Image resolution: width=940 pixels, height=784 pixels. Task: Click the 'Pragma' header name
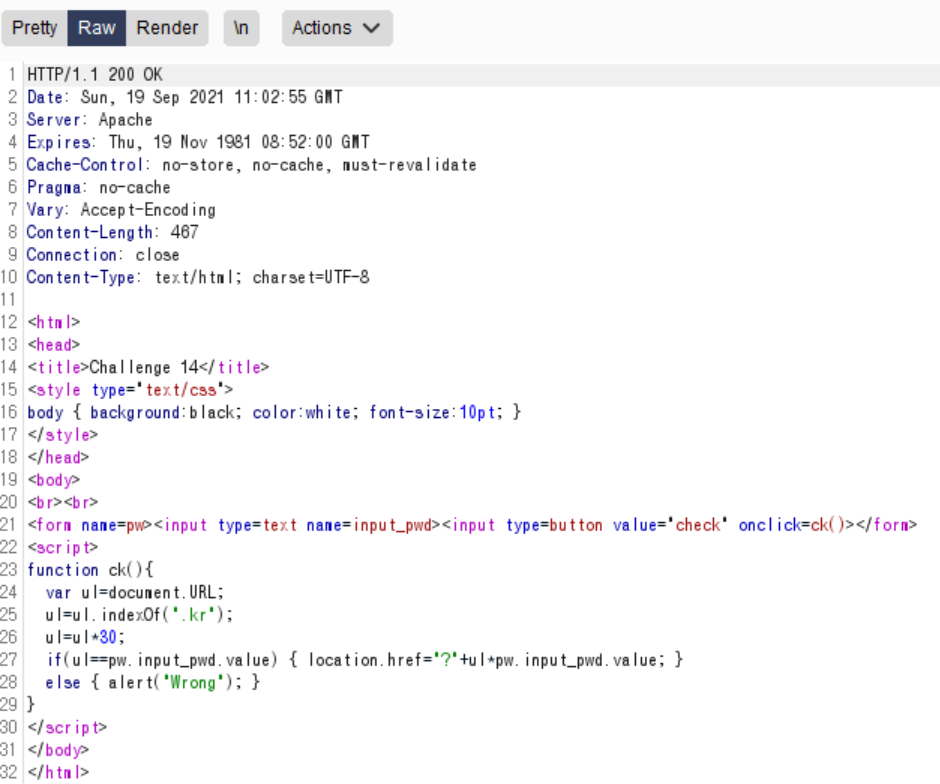pyautogui.click(x=53, y=188)
